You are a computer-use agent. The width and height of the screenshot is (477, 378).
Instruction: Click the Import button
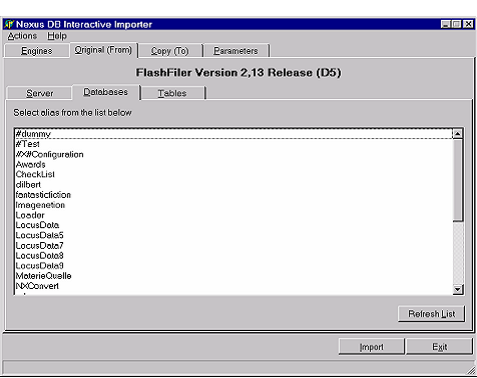pos(372,347)
